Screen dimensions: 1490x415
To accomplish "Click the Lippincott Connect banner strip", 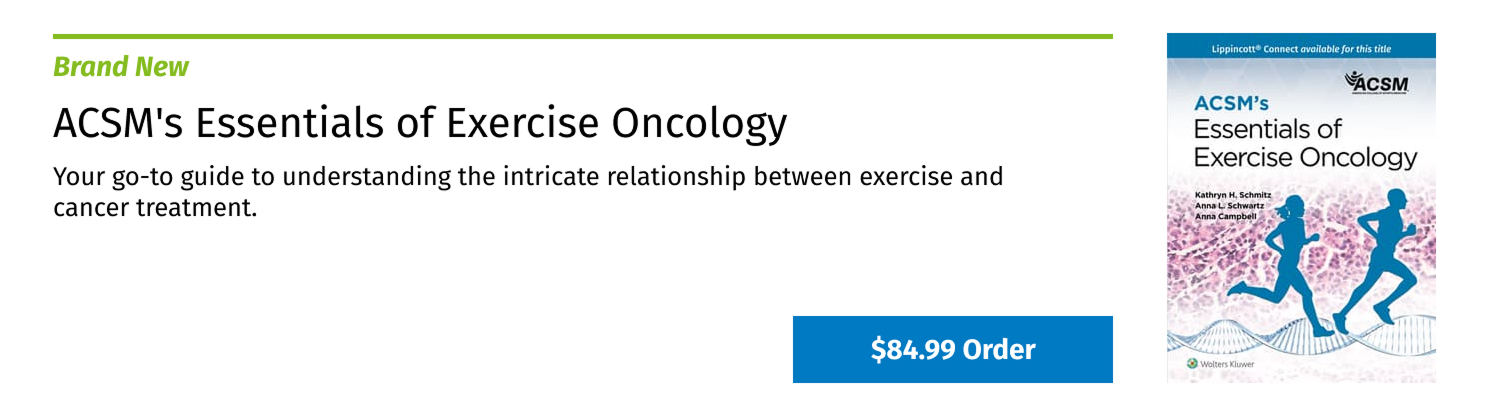I will pos(1301,48).
